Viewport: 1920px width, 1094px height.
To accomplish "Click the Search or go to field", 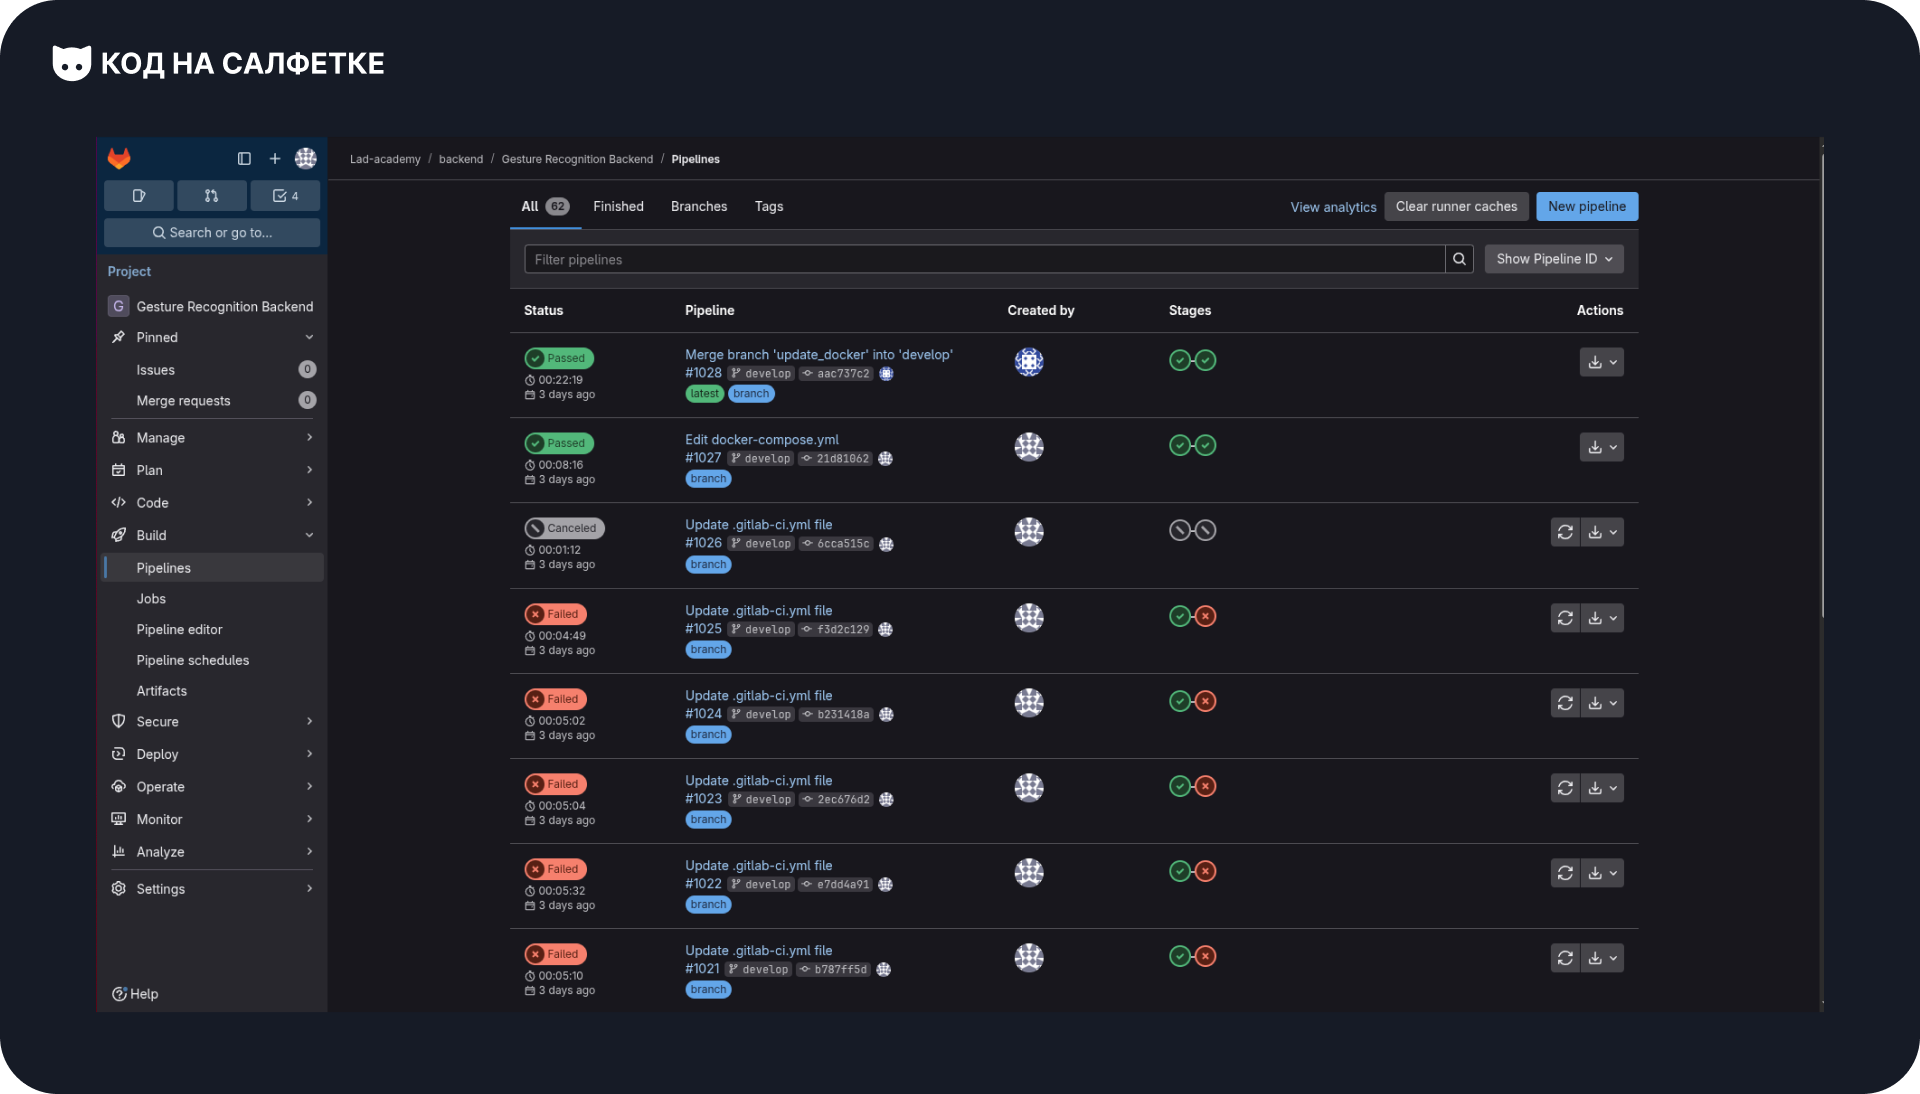I will (x=212, y=232).
